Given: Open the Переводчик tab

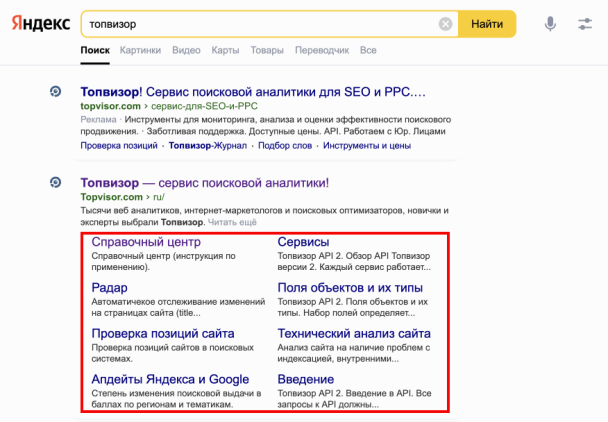Looking at the screenshot, I should (x=322, y=50).
